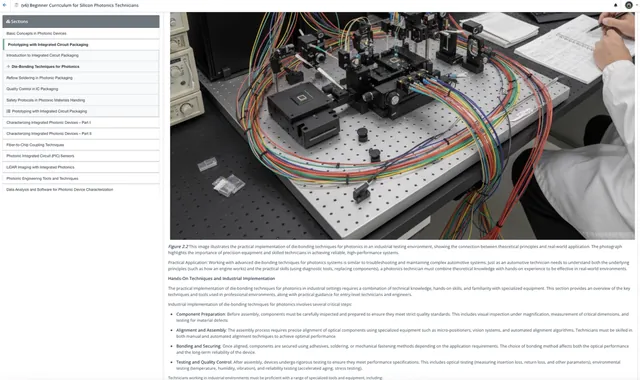This screenshot has height=380, width=640.
Task: Open Photonic Engineering Tools and Techniques section
Action: [81, 178]
